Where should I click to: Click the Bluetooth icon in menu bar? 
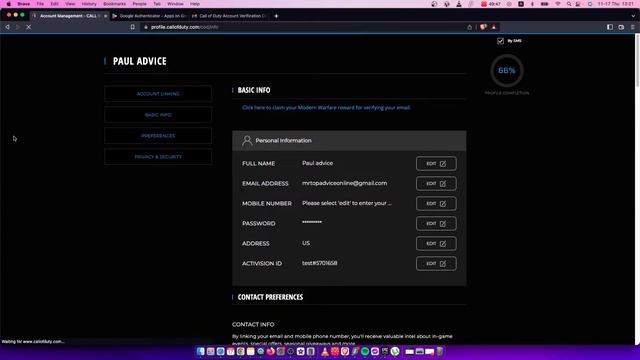pos(532,4)
